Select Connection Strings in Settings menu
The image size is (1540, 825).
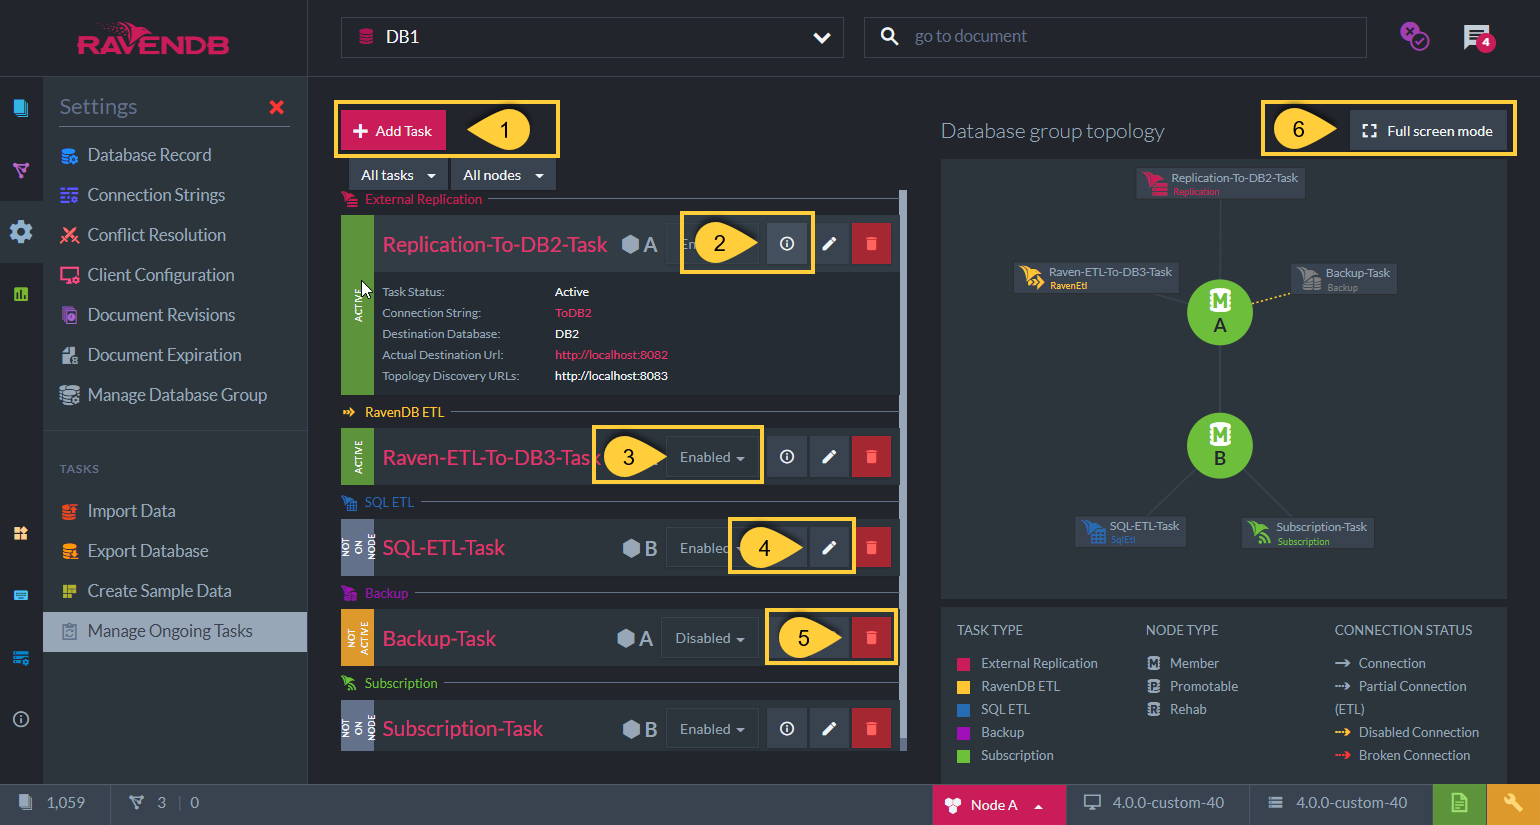tap(156, 195)
